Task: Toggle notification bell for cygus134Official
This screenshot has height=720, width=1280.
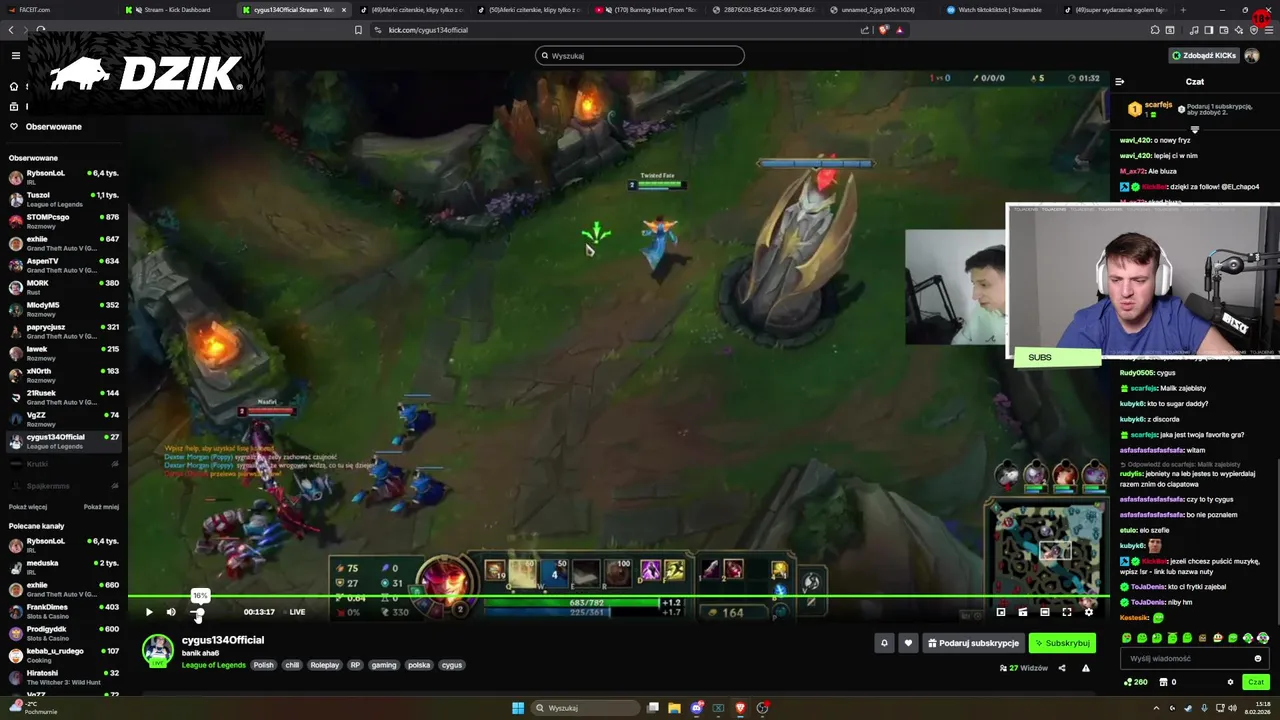Action: click(x=884, y=643)
